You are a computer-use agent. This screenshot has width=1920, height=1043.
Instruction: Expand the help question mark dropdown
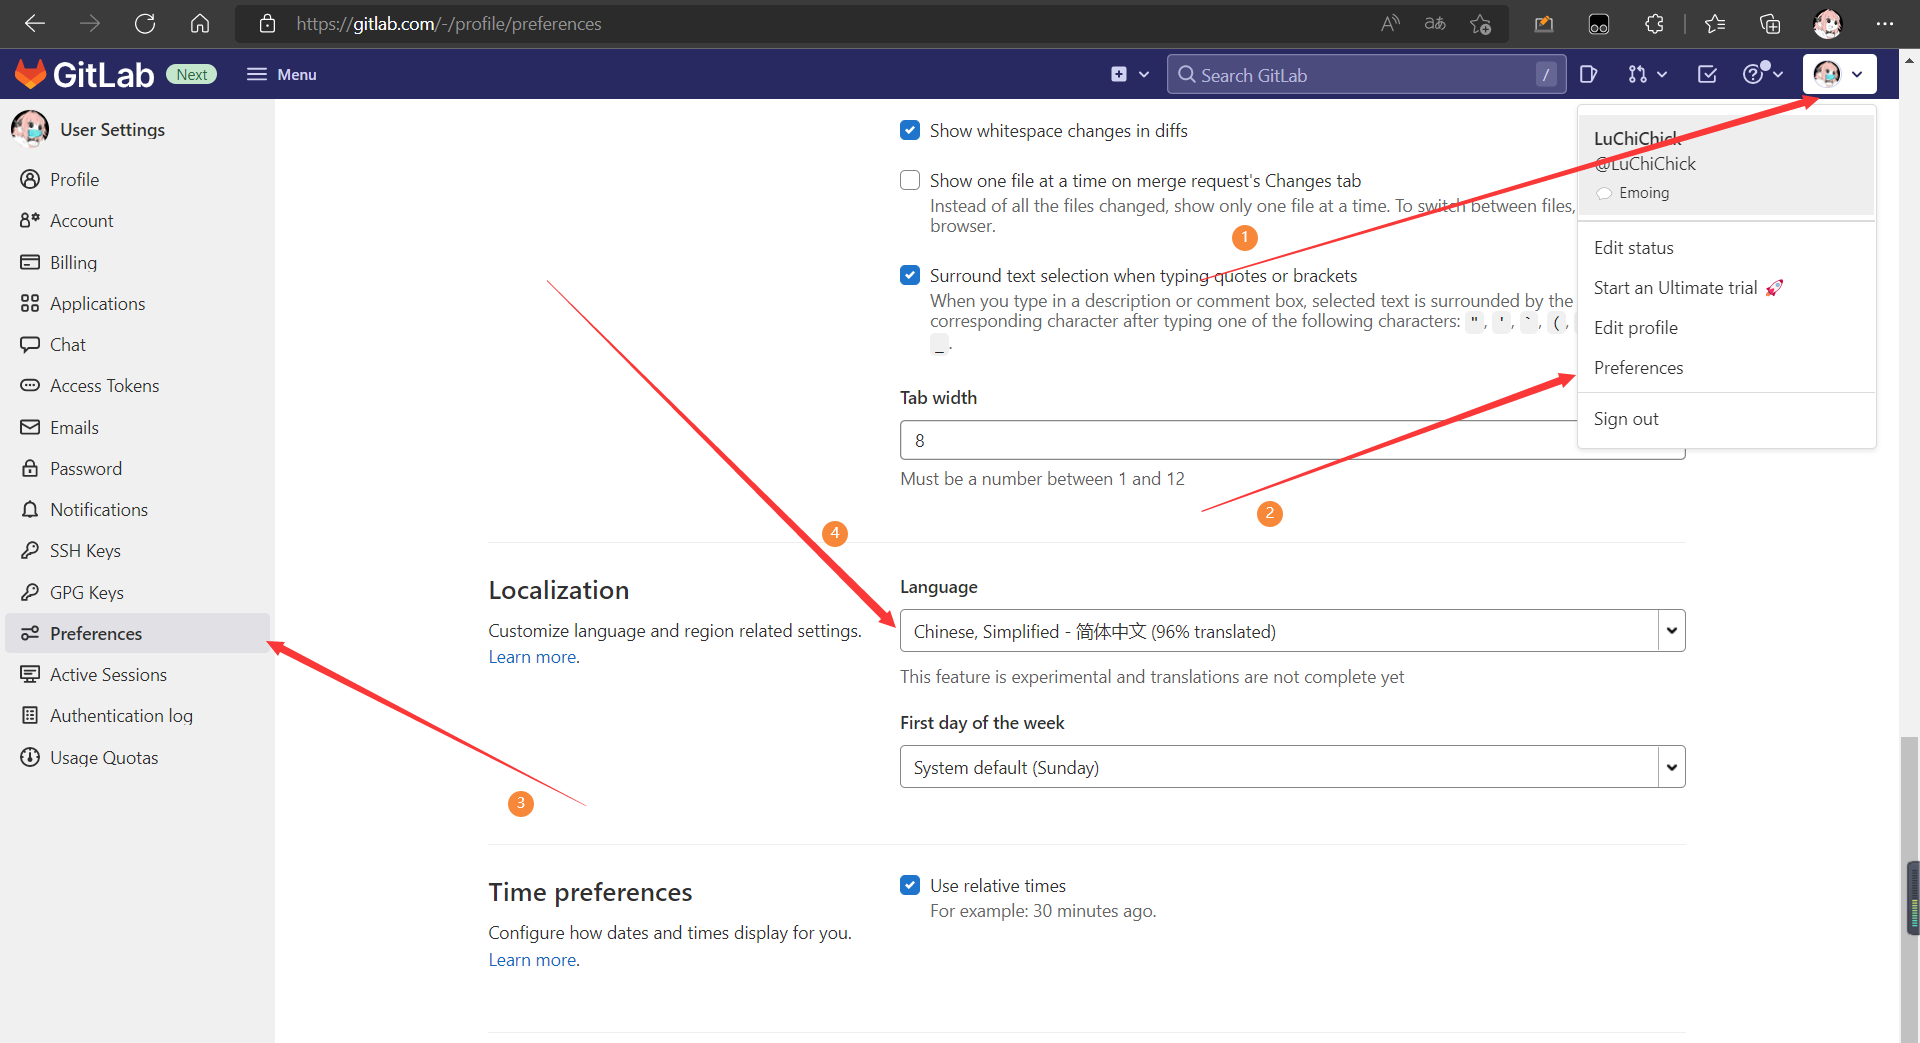[1763, 74]
